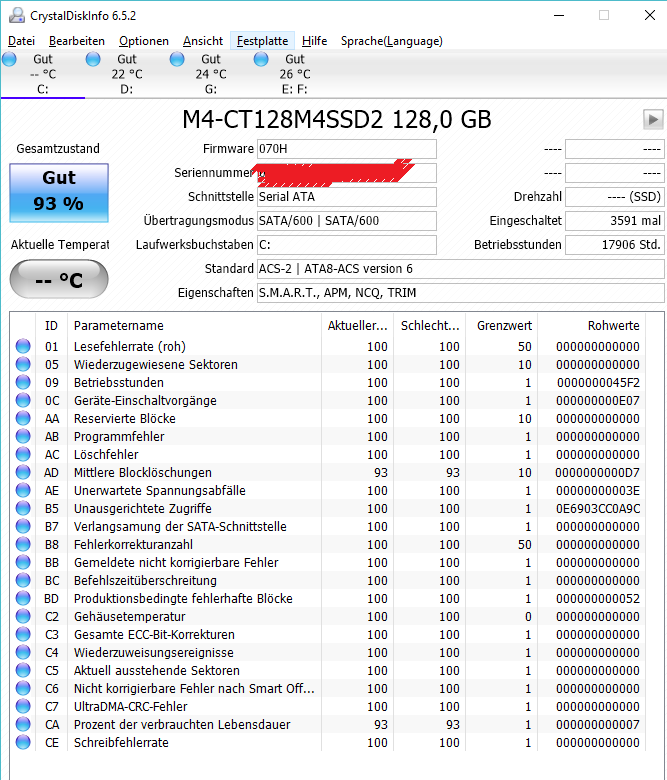The width and height of the screenshot is (667, 780).
Task: Click the Laufwerksbuchstaben field C:
Action: 347,245
